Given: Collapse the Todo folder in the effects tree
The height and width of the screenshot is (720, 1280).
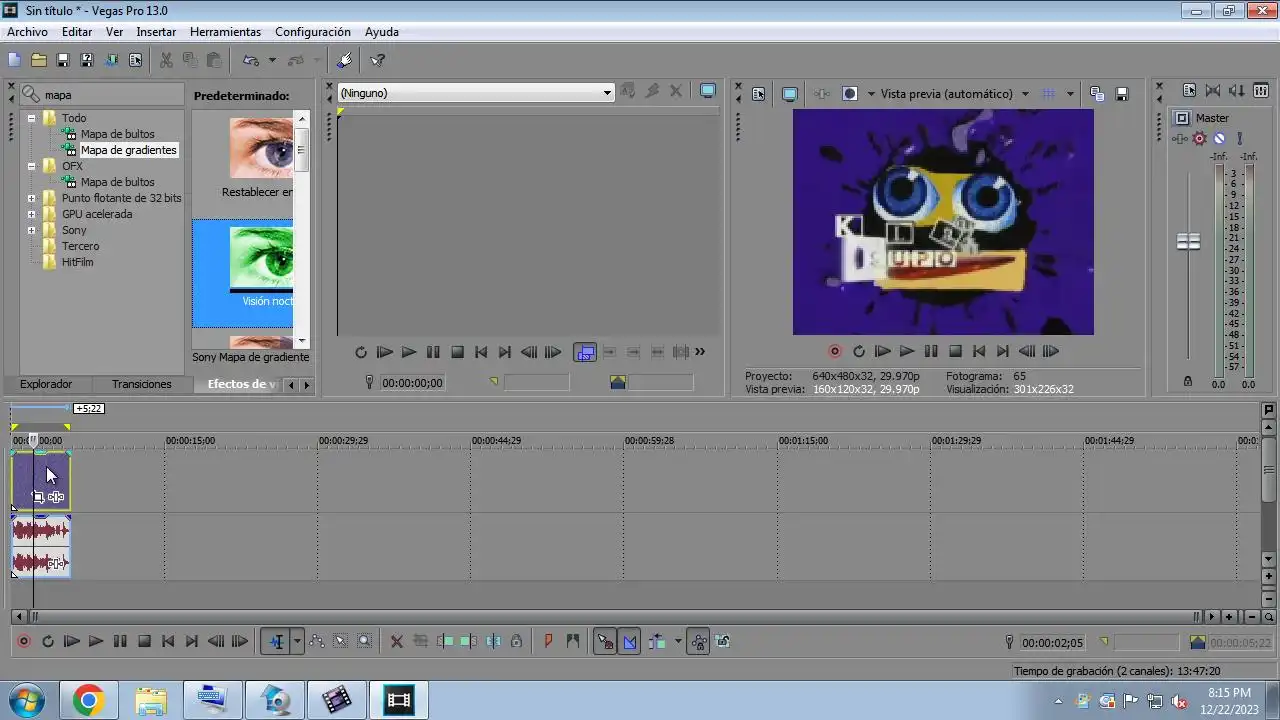Looking at the screenshot, I should click(x=31, y=118).
